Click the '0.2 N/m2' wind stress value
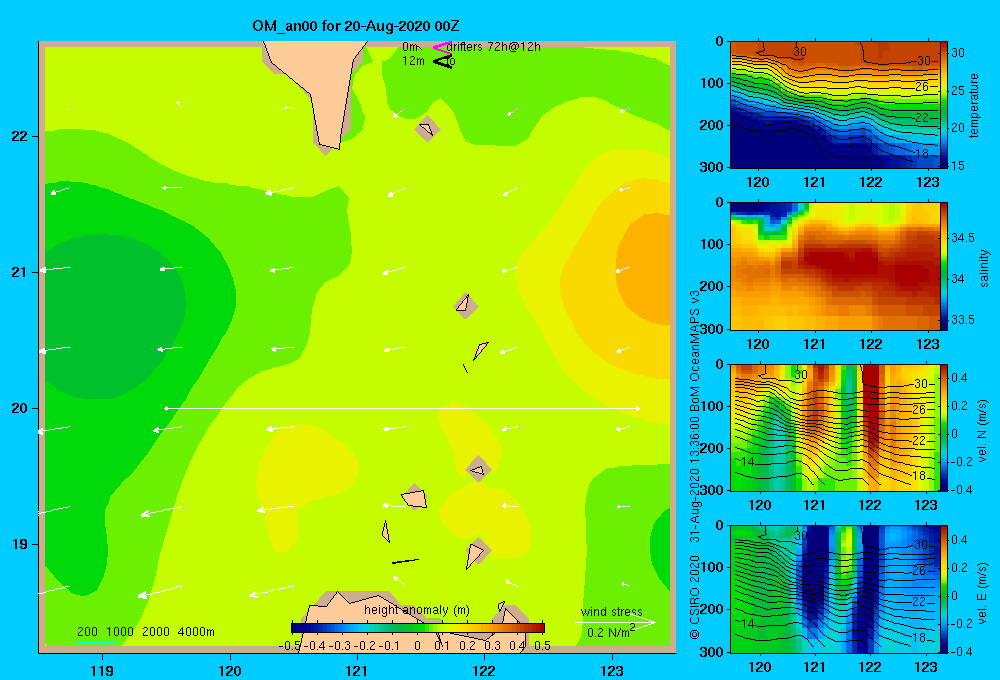Image resolution: width=1000 pixels, height=680 pixels. 611,632
